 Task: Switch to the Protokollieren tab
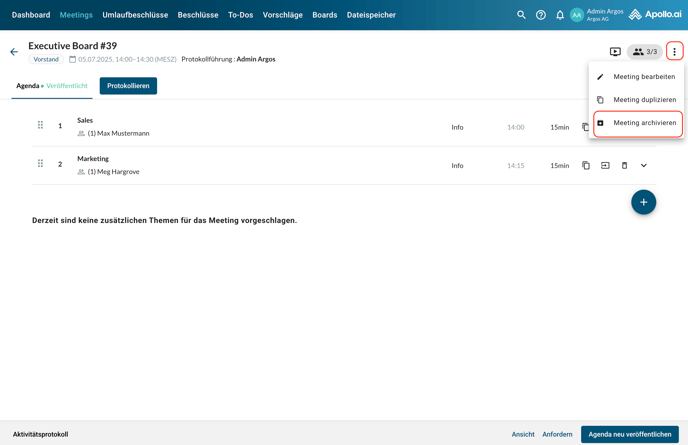click(x=128, y=86)
